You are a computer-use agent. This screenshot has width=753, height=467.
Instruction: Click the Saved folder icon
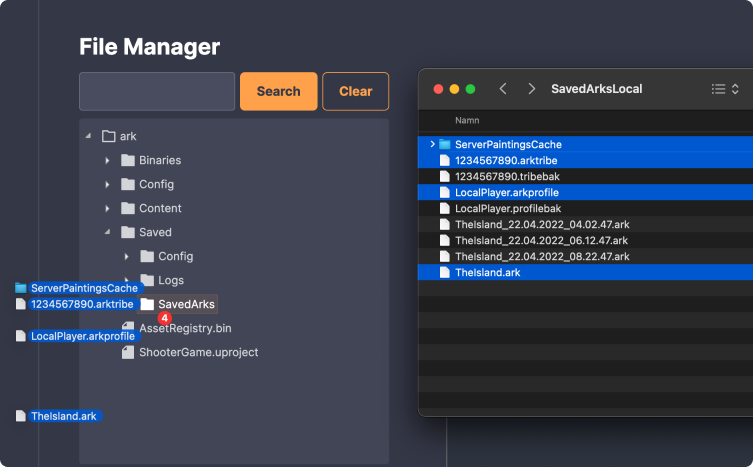(128, 232)
